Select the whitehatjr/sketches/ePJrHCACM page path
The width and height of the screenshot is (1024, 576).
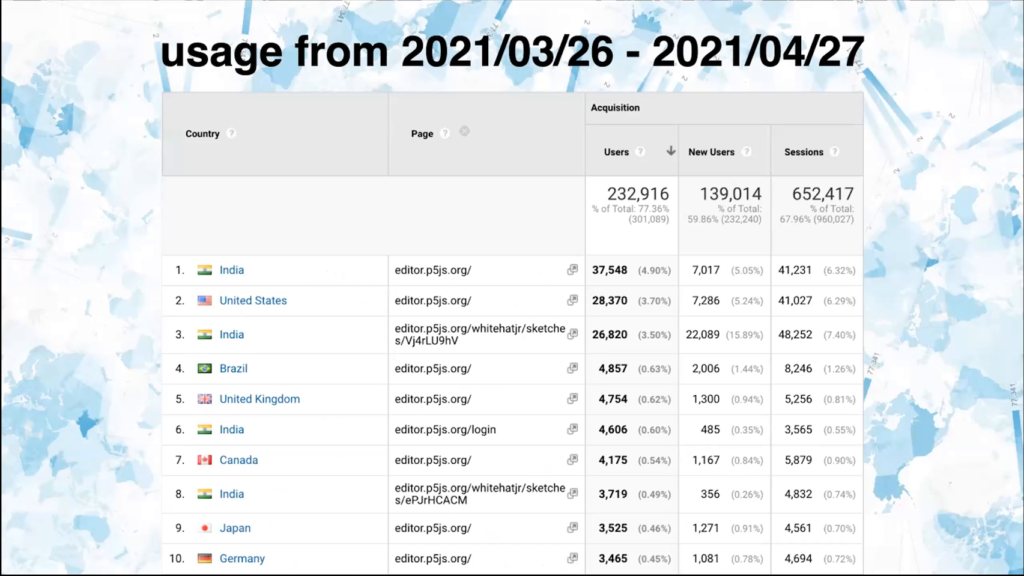480,494
